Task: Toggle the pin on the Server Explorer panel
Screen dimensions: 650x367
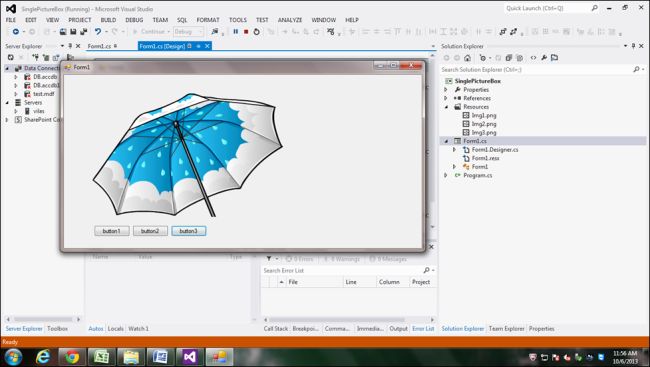Action: click(x=70, y=46)
